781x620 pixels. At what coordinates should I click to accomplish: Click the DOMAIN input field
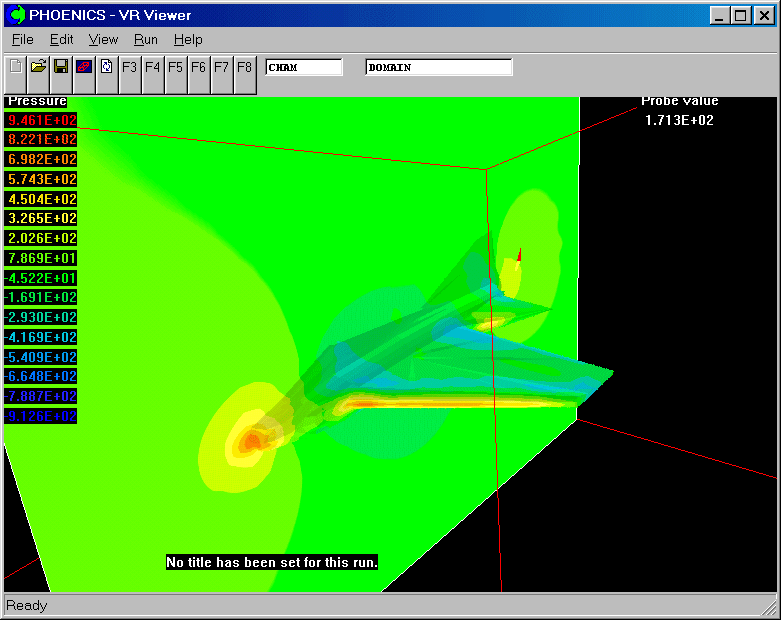tap(439, 67)
